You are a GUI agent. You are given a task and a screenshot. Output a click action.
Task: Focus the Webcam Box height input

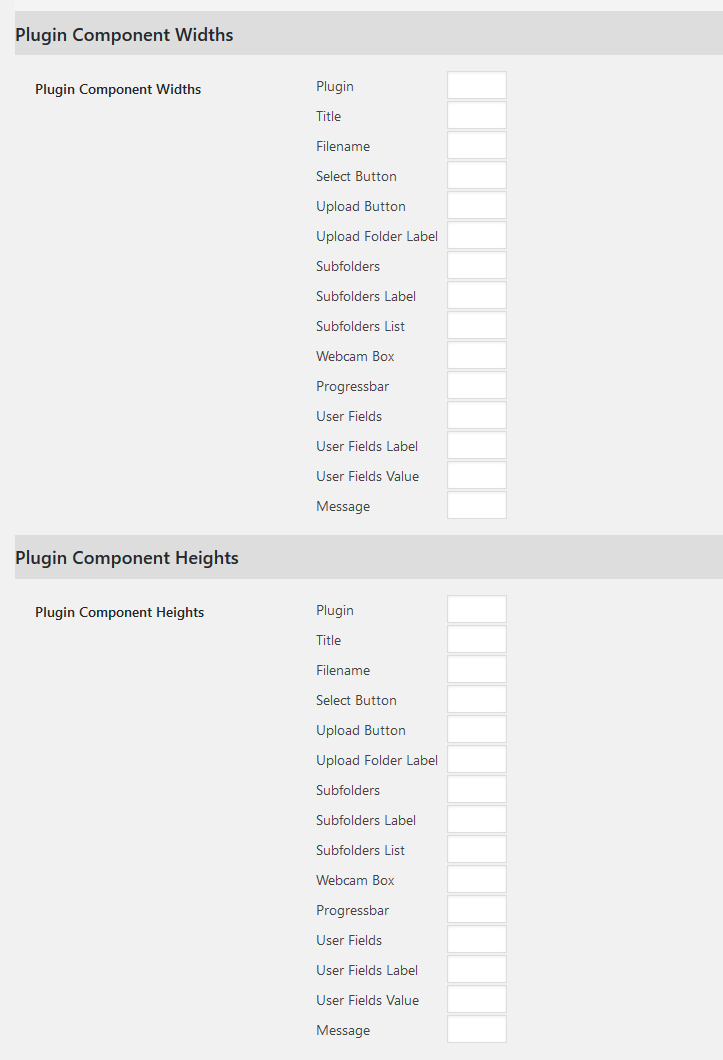(x=477, y=880)
